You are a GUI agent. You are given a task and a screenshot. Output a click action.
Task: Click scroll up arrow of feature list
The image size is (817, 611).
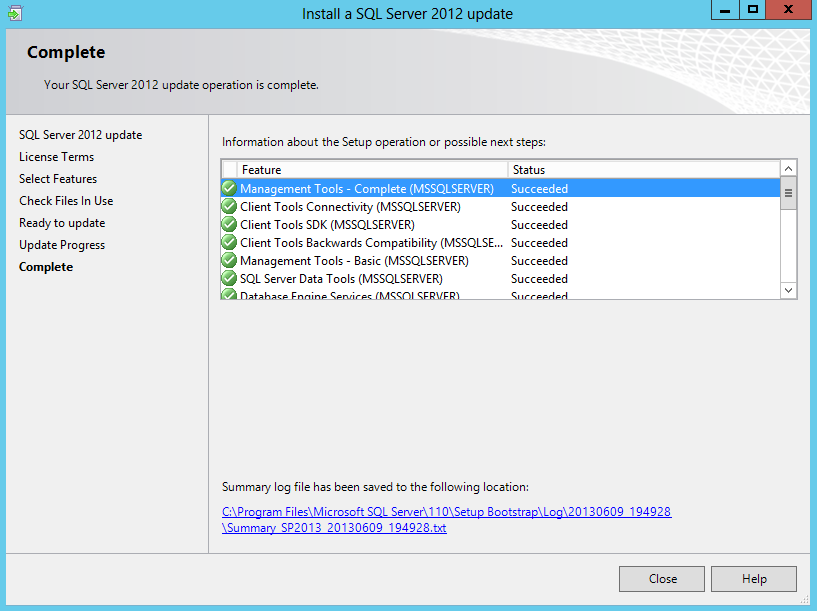point(788,169)
